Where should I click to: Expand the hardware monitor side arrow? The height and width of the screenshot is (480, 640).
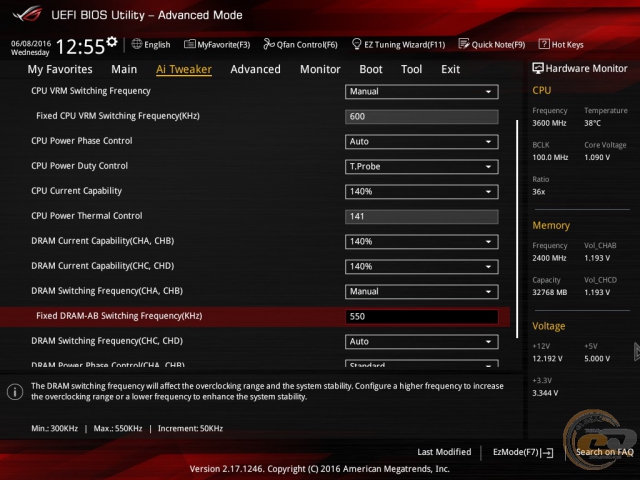(x=636, y=352)
